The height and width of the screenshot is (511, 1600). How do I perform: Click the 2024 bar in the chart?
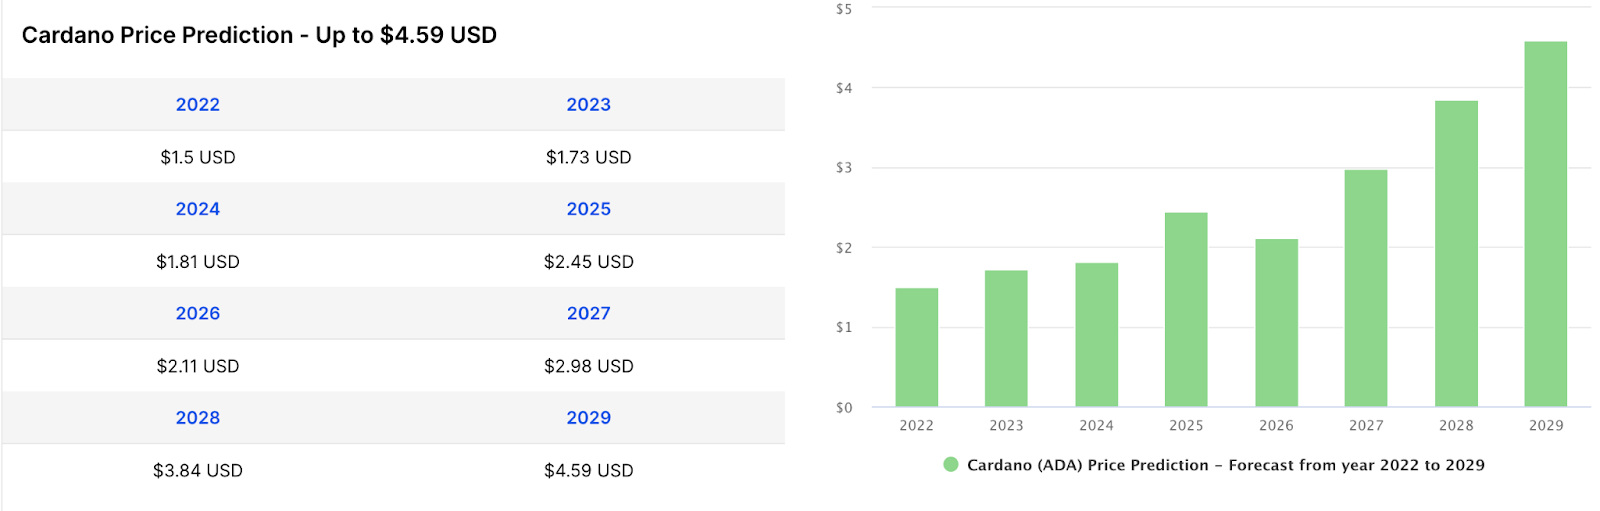[1096, 335]
